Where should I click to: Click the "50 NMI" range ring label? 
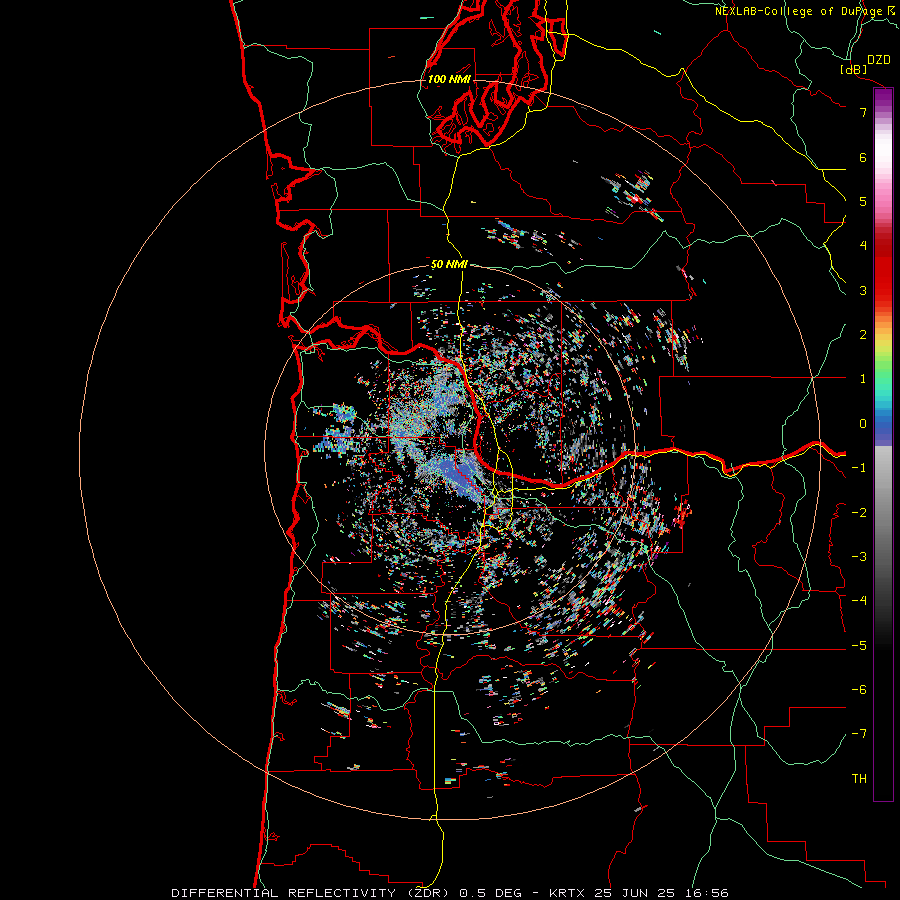(449, 265)
